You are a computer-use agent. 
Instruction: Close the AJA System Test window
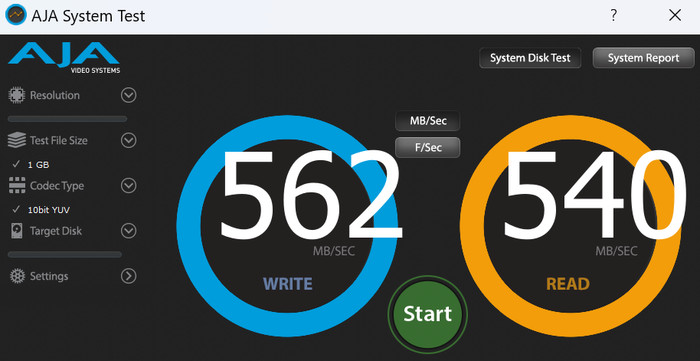675,15
